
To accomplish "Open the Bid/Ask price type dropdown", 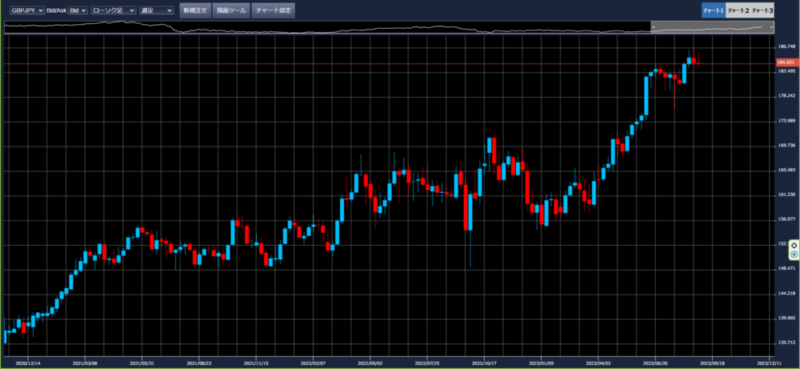I will (x=78, y=10).
